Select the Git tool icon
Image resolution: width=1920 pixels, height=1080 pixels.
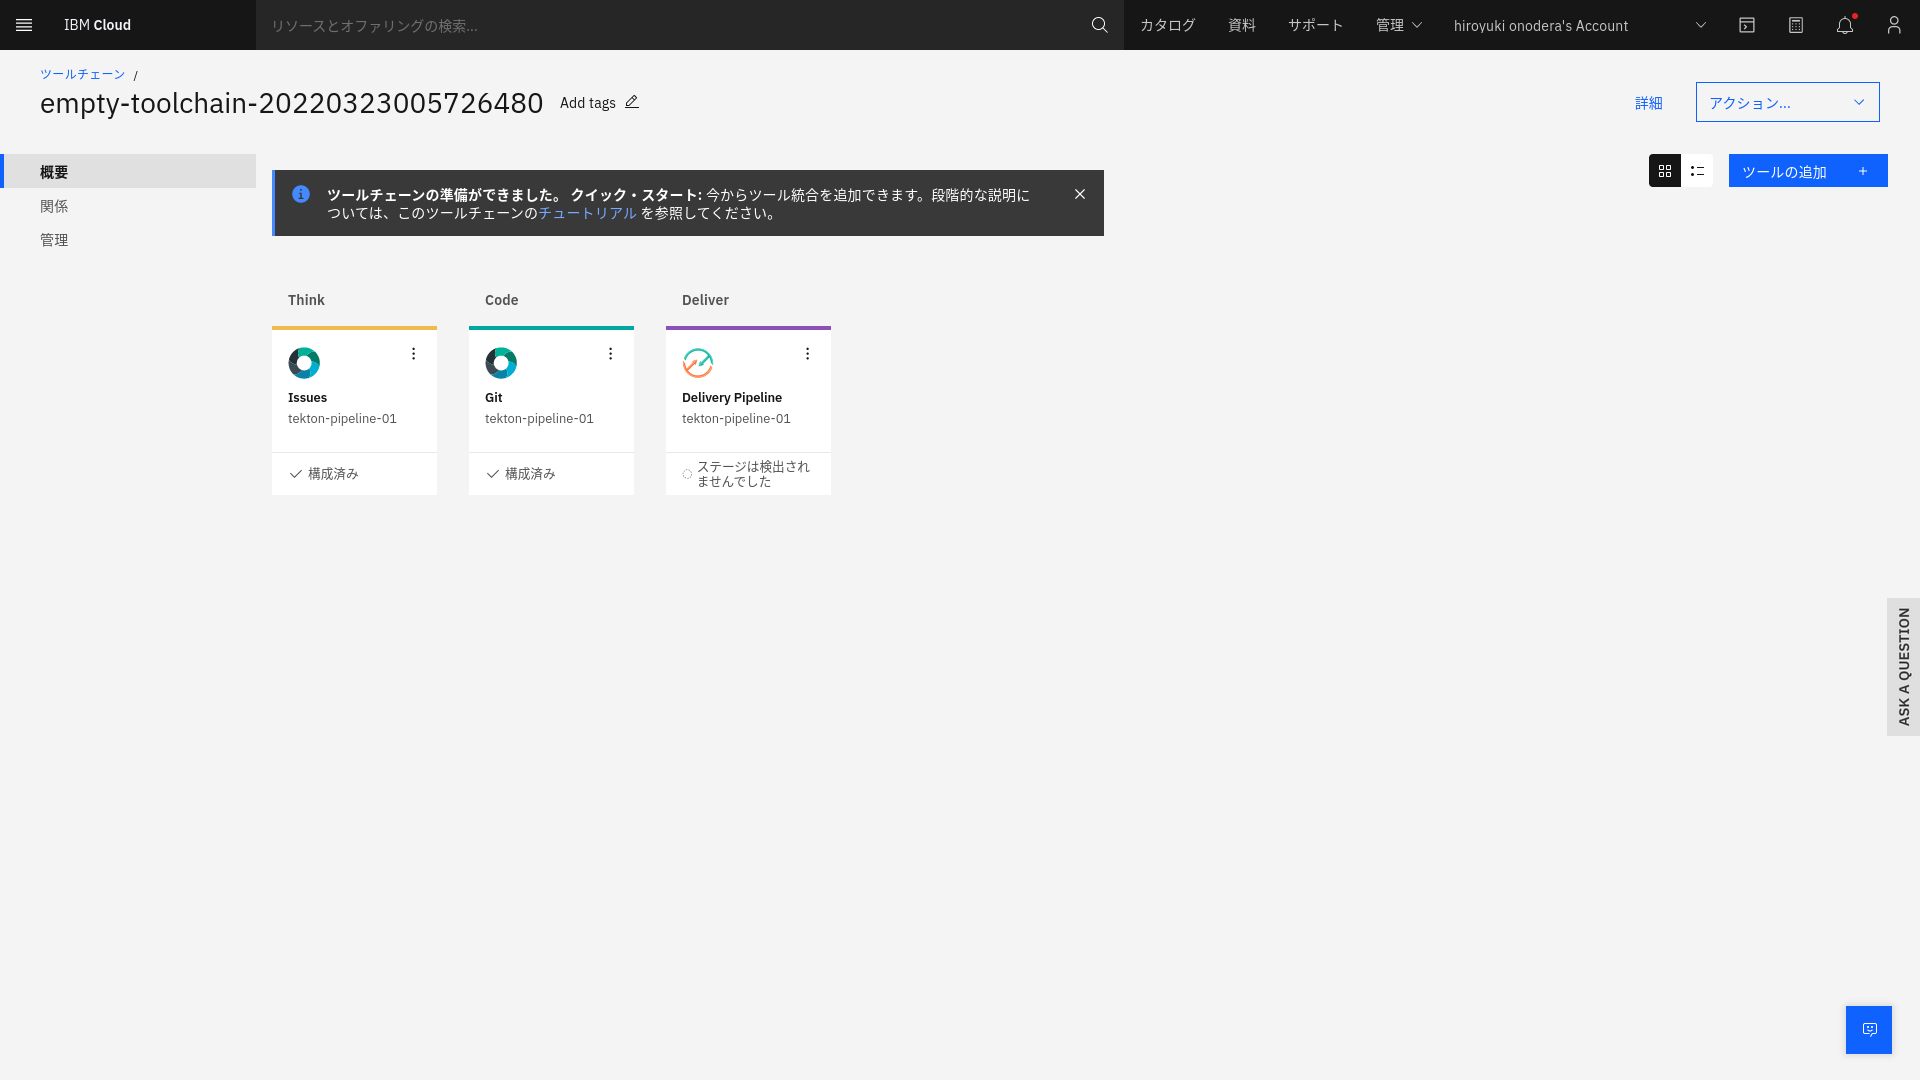tap(500, 362)
